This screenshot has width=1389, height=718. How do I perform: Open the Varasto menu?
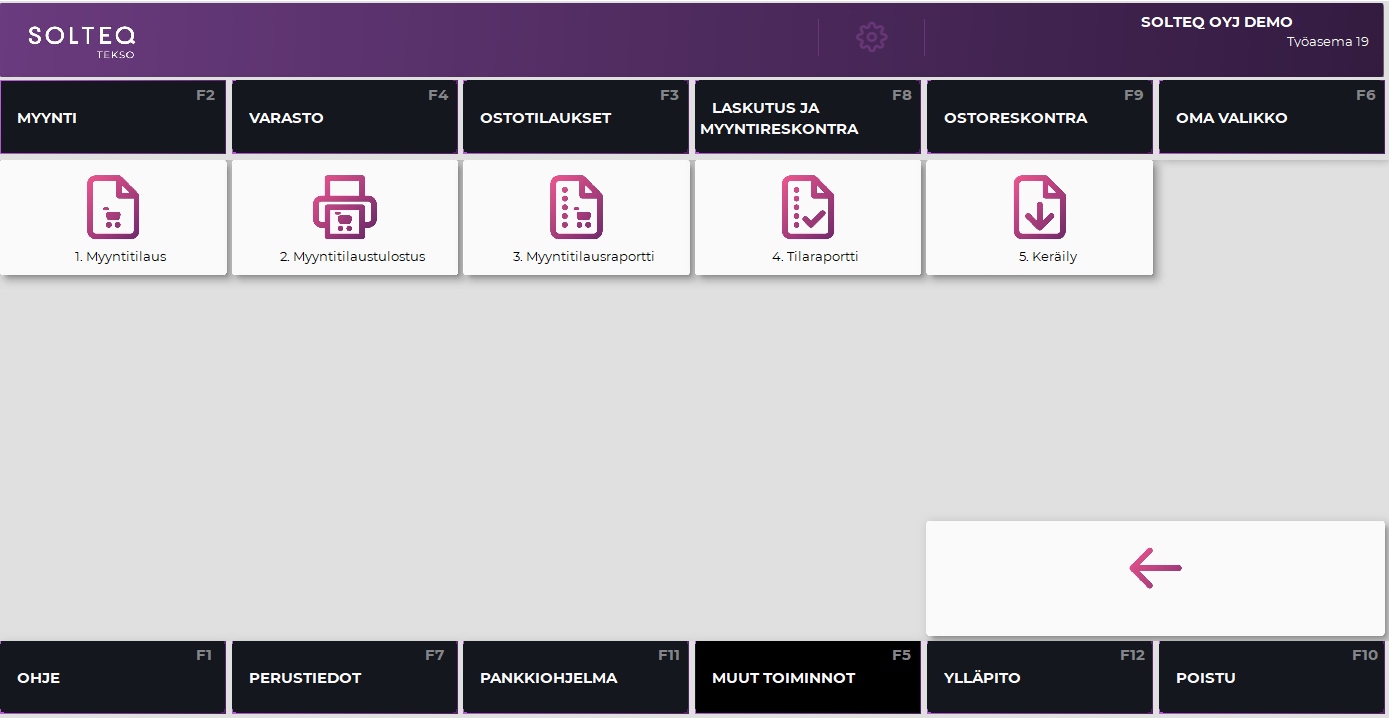(x=345, y=118)
